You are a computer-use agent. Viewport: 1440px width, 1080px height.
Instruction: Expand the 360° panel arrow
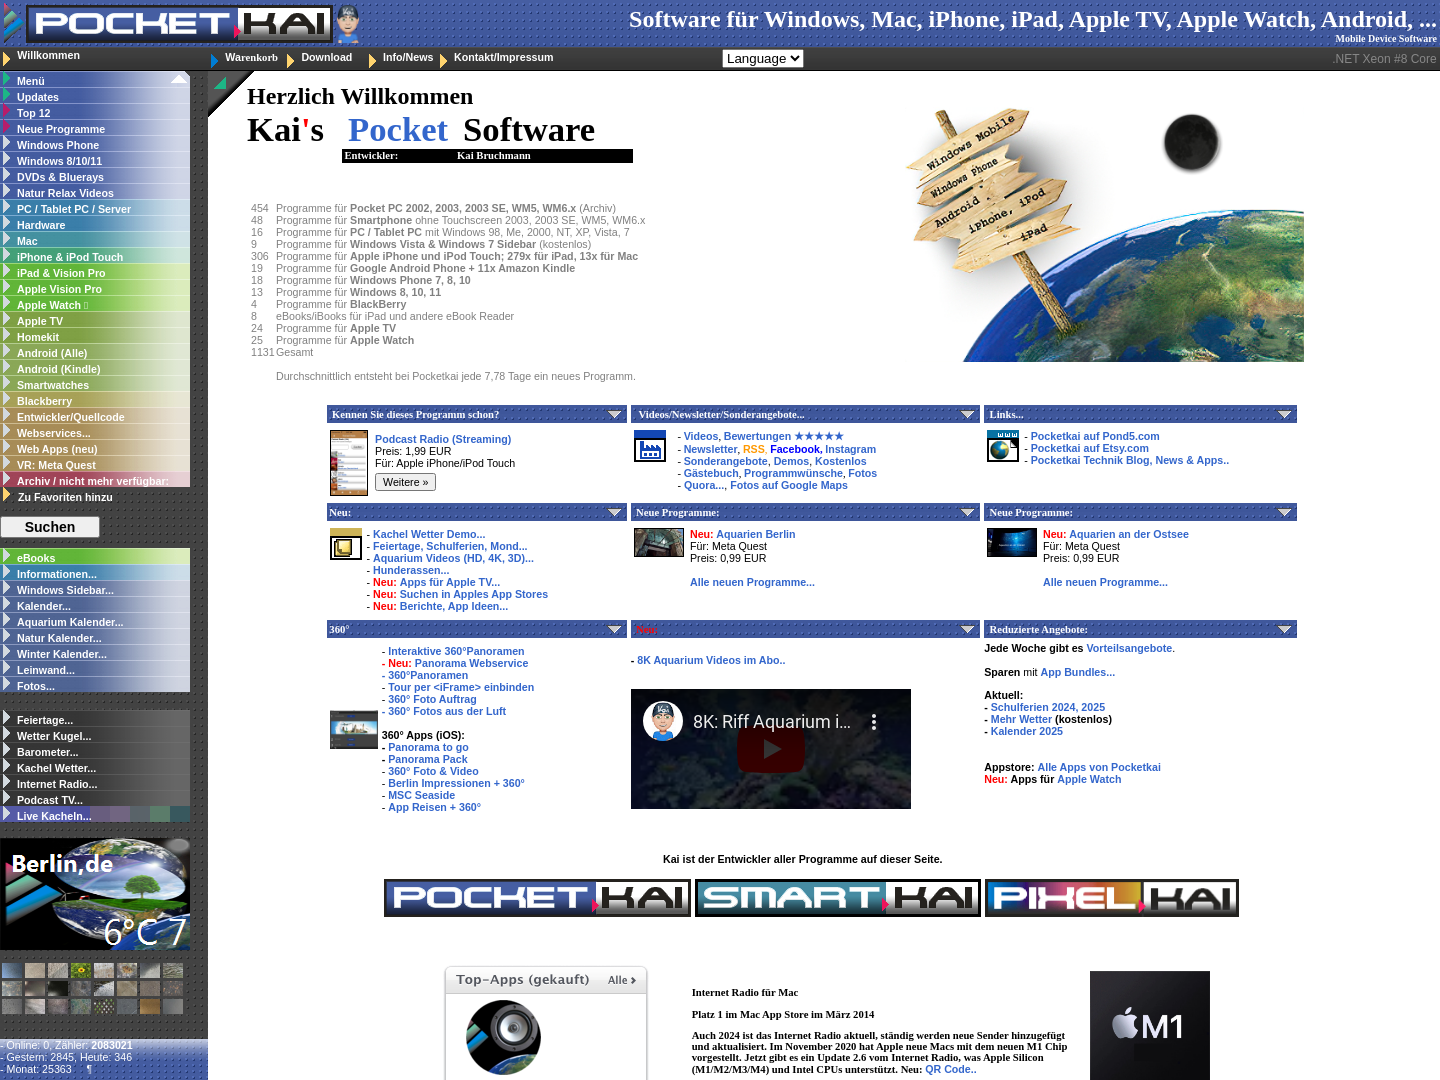615,629
